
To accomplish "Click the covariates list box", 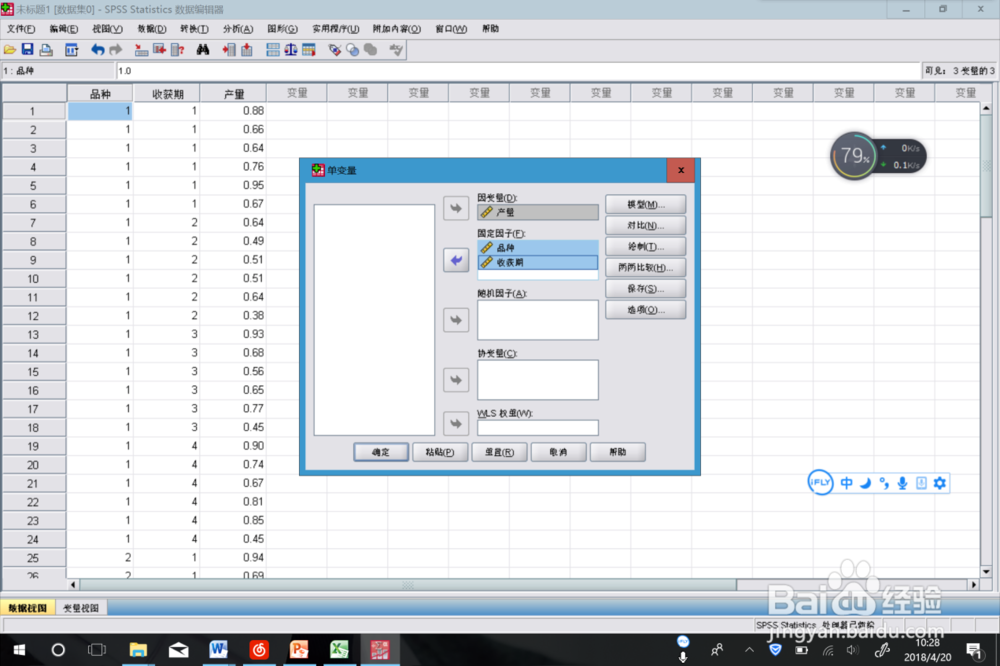I will point(538,380).
